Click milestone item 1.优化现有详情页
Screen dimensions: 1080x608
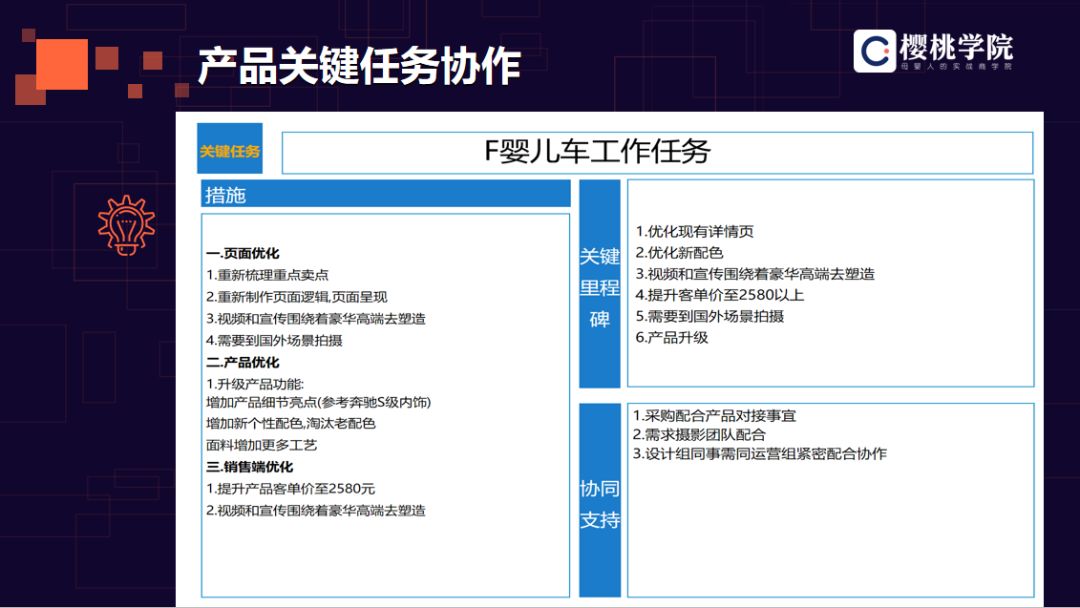(x=695, y=232)
